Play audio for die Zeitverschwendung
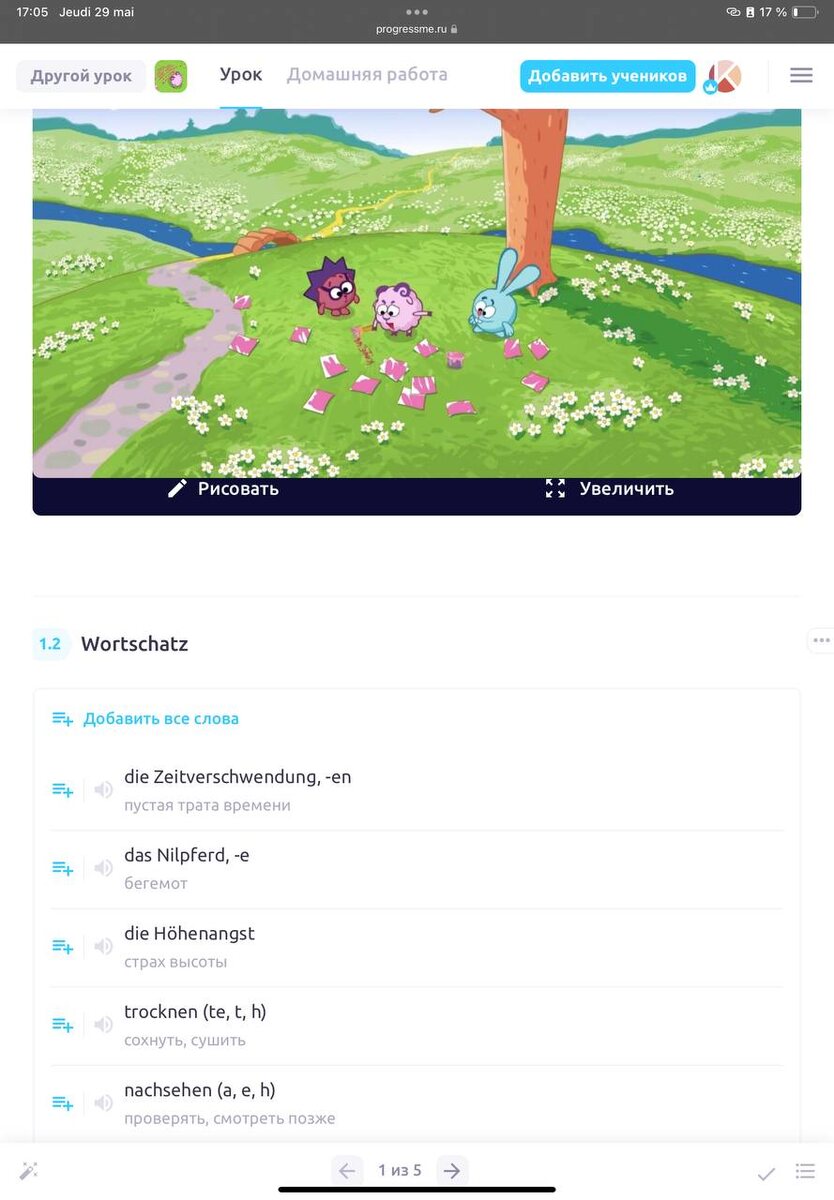This screenshot has width=834, height=1200. click(x=103, y=790)
